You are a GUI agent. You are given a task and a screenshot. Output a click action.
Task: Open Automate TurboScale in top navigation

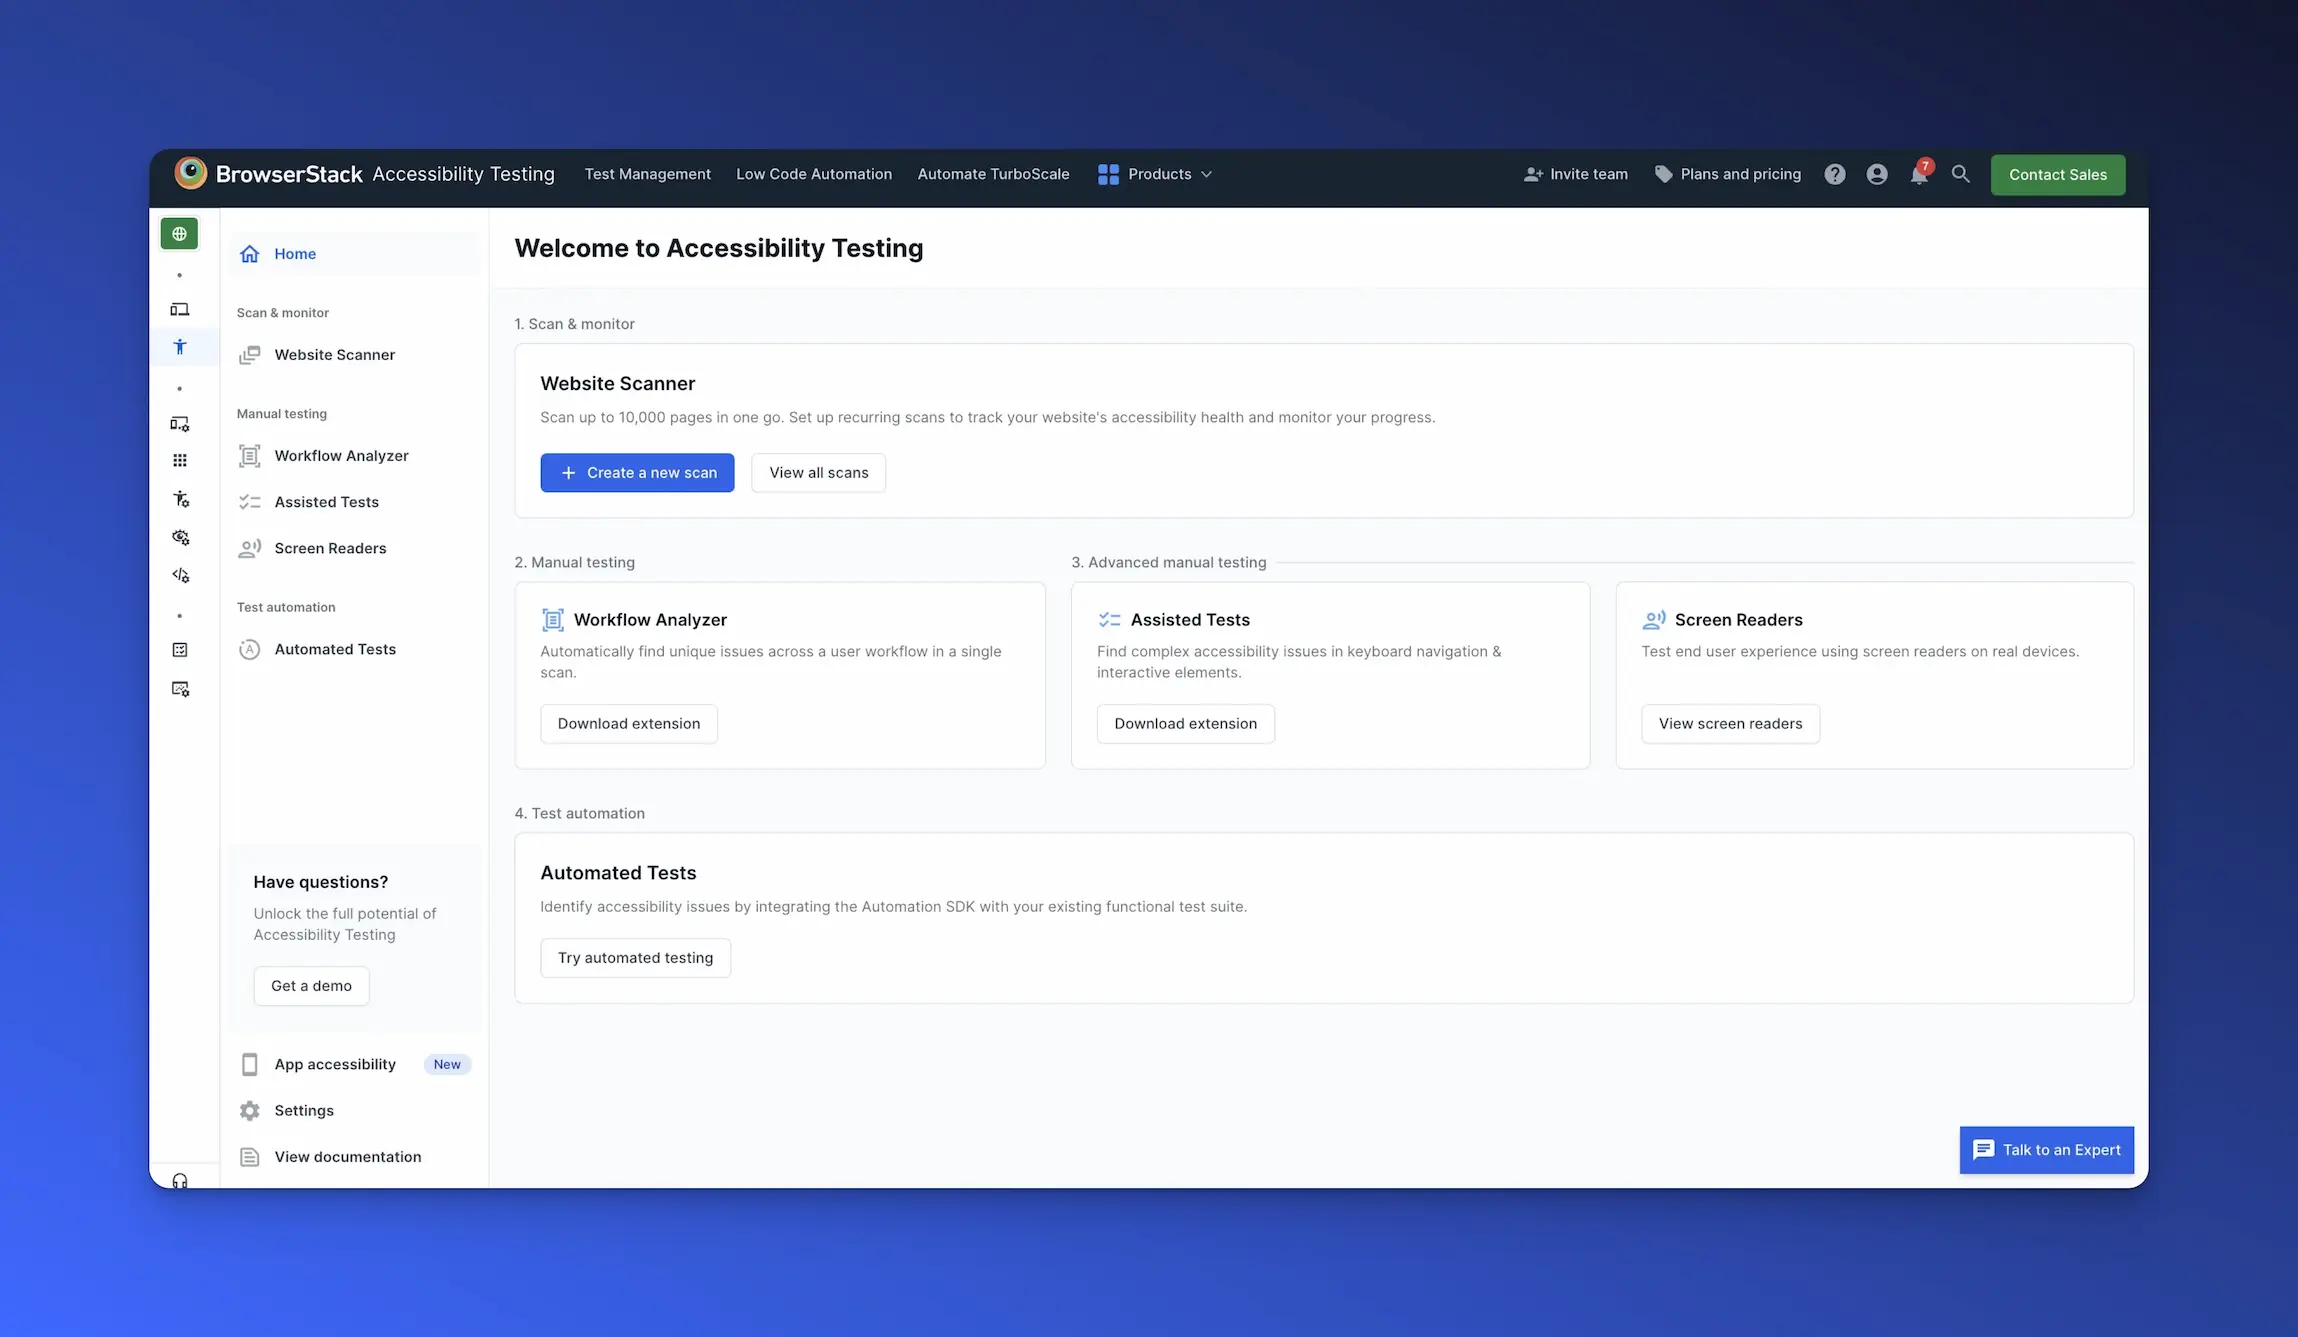click(x=993, y=174)
